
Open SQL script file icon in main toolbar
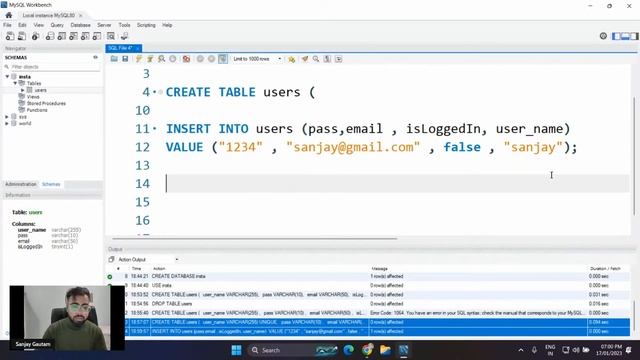[22, 36]
